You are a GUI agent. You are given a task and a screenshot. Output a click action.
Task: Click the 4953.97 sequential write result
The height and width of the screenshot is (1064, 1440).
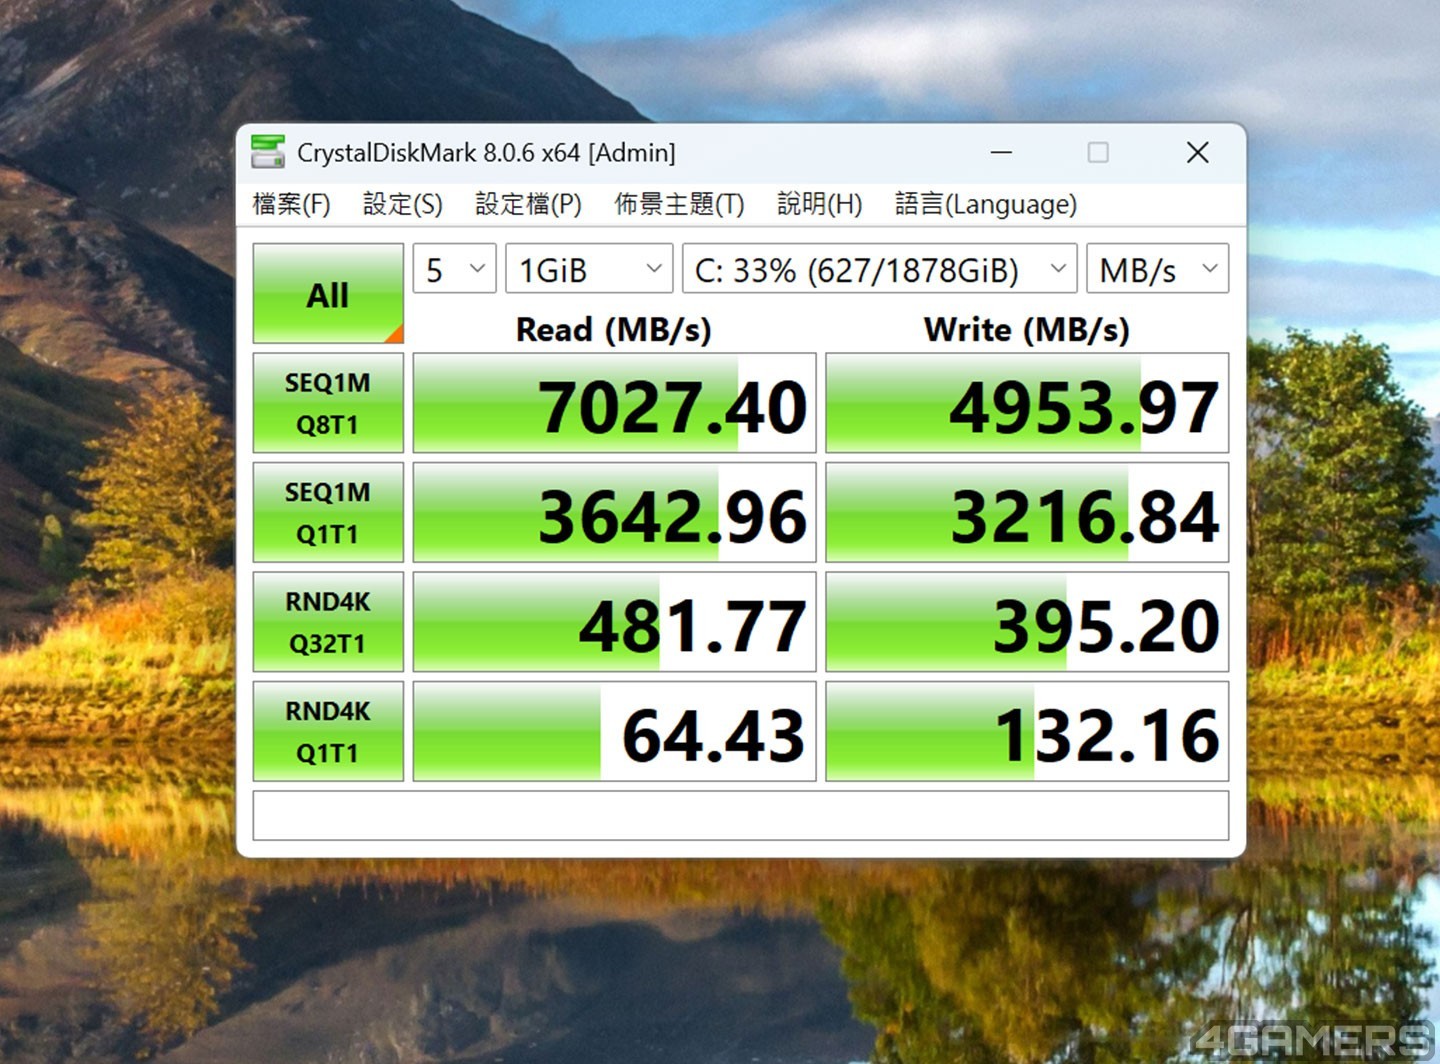coord(1027,403)
